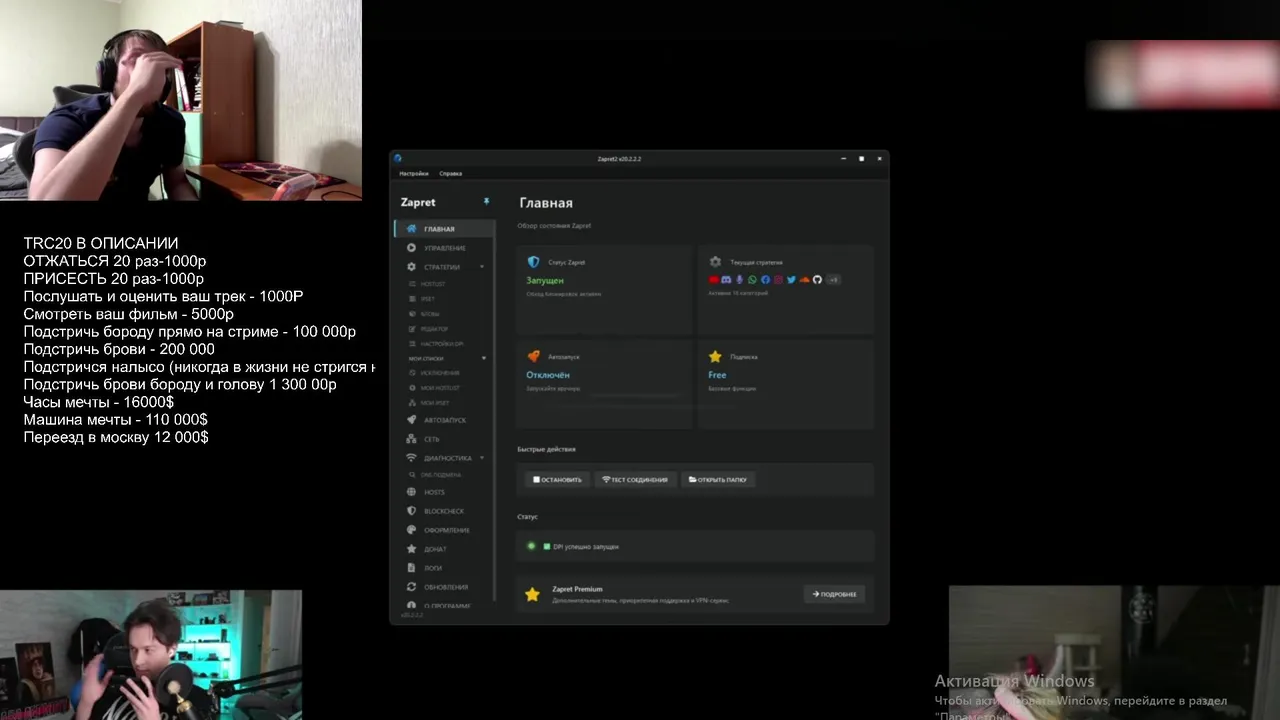The height and width of the screenshot is (720, 1280).
Task: Click the bottom-left webcam feed
Action: (x=151, y=655)
